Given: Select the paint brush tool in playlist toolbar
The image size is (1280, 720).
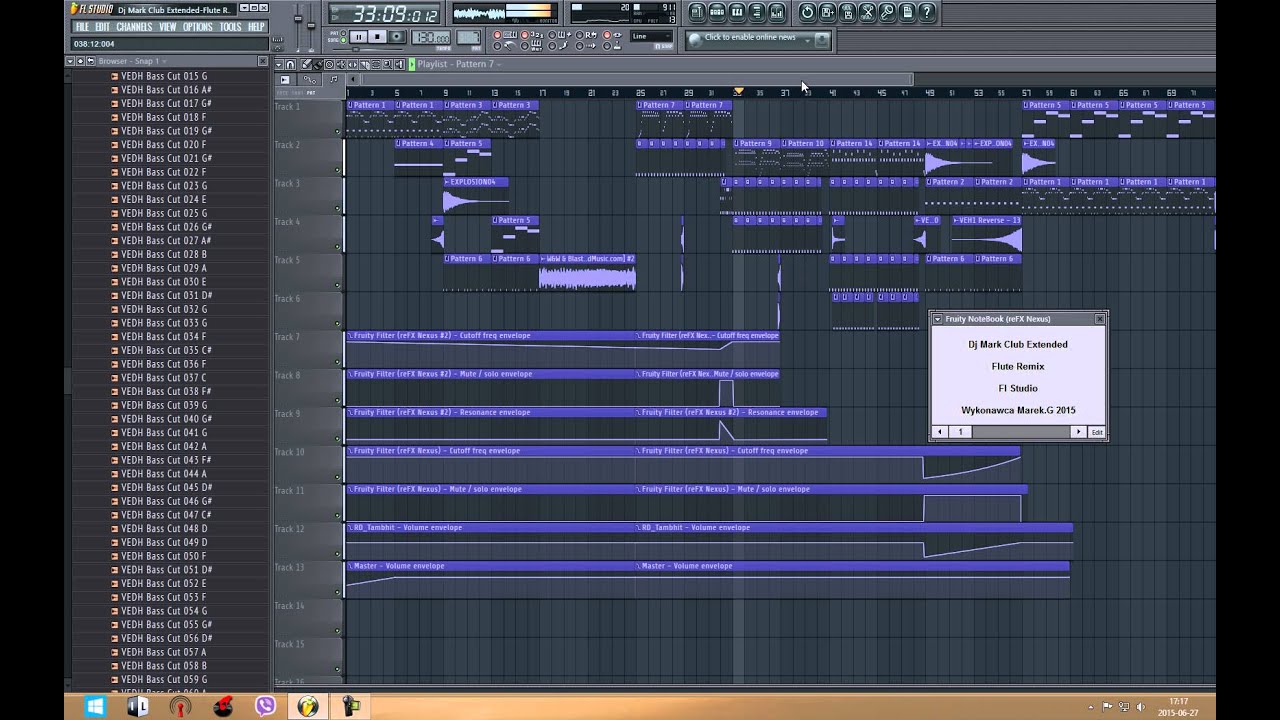Looking at the screenshot, I should (x=318, y=65).
